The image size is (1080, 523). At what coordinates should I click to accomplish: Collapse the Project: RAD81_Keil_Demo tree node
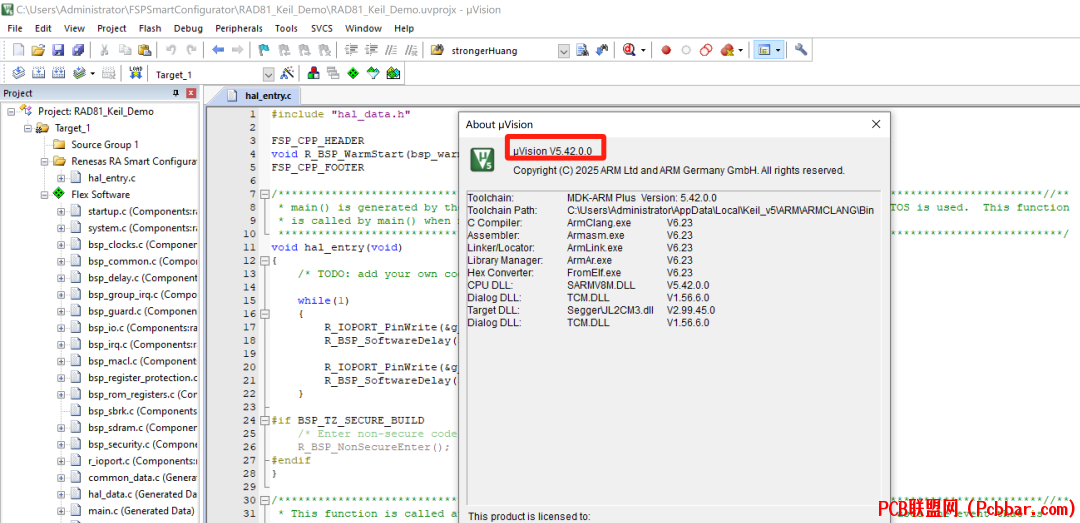coord(11,111)
